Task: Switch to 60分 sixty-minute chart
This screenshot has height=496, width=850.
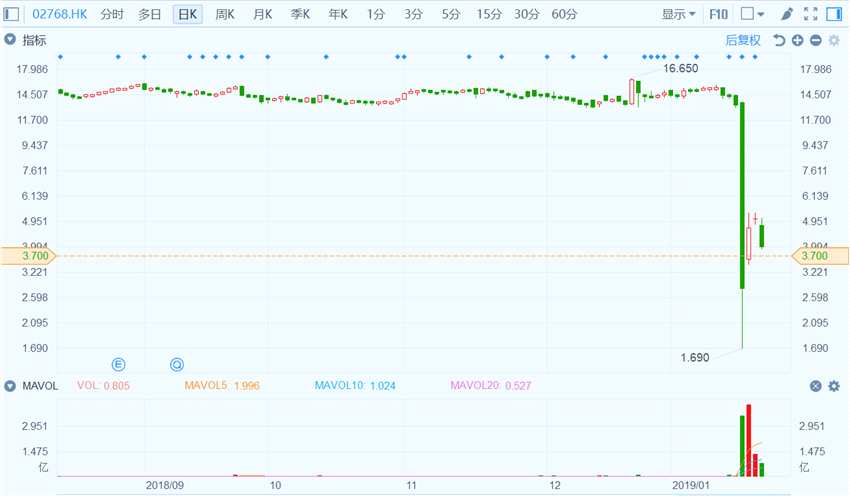Action: pyautogui.click(x=564, y=14)
